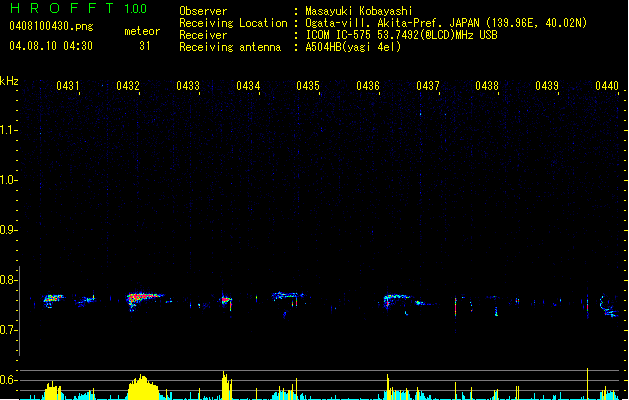Click the kHz axis unit label
Image resolution: width=629 pixels, height=400 pixels.
[x=9, y=81]
